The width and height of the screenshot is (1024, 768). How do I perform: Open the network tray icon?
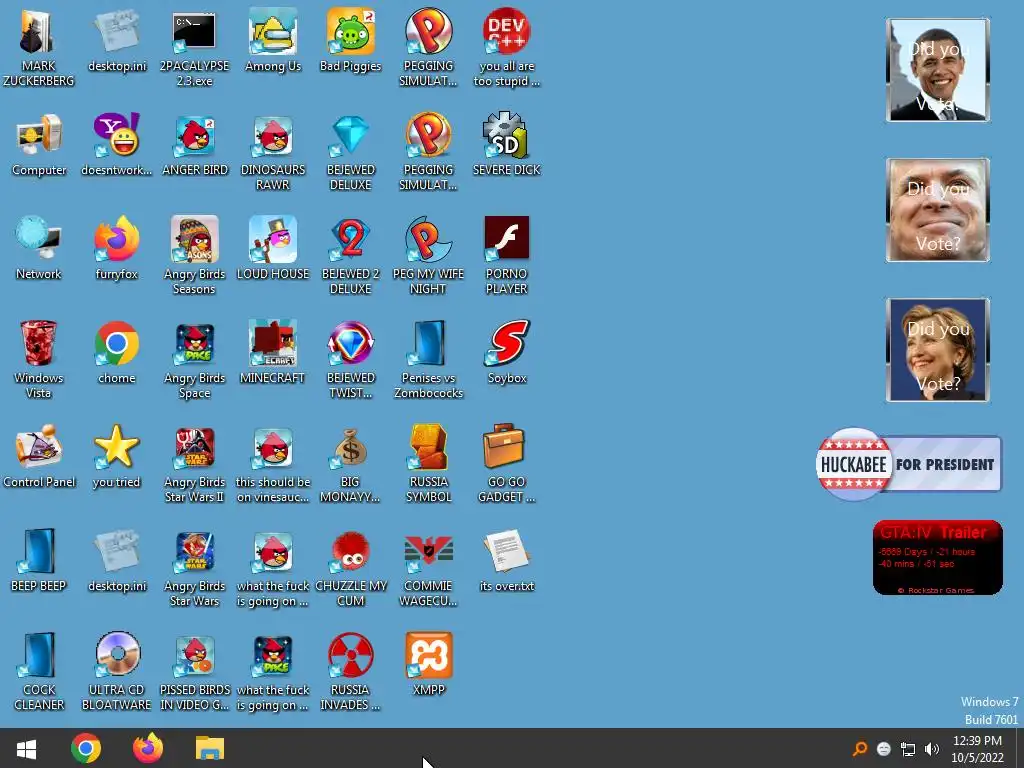click(x=908, y=748)
